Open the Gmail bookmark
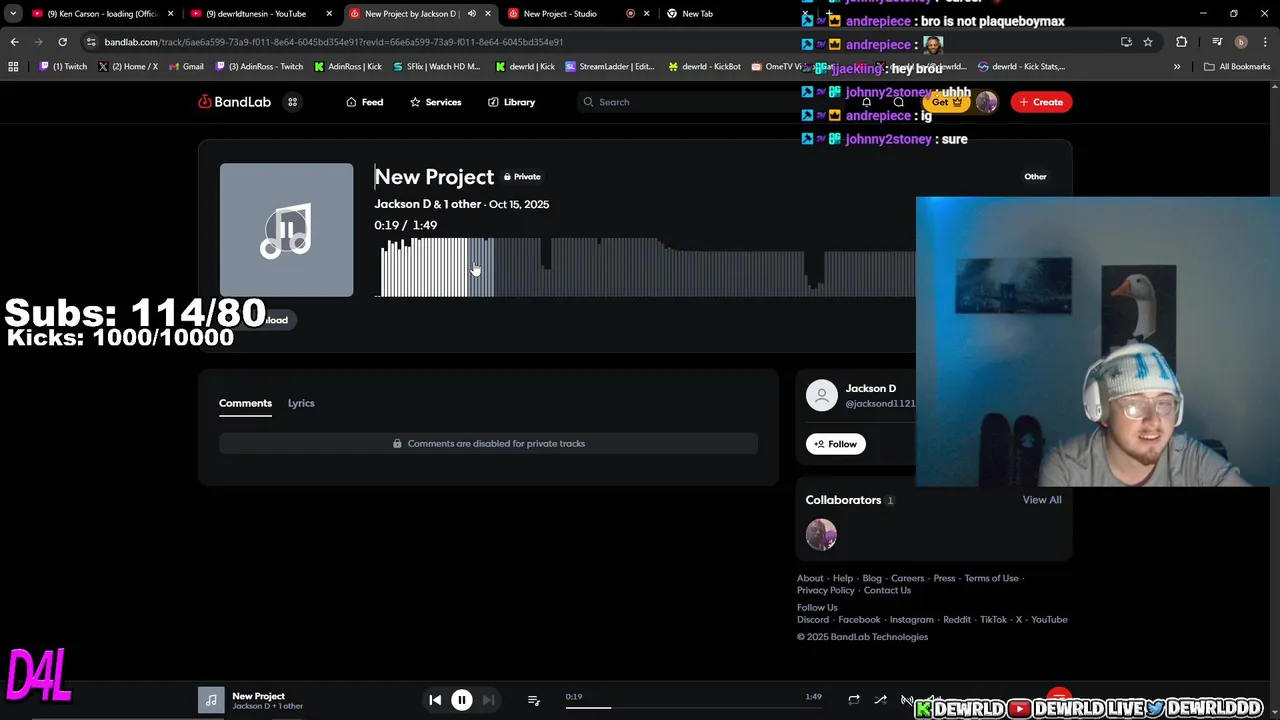This screenshot has height=720, width=1280. [x=186, y=67]
